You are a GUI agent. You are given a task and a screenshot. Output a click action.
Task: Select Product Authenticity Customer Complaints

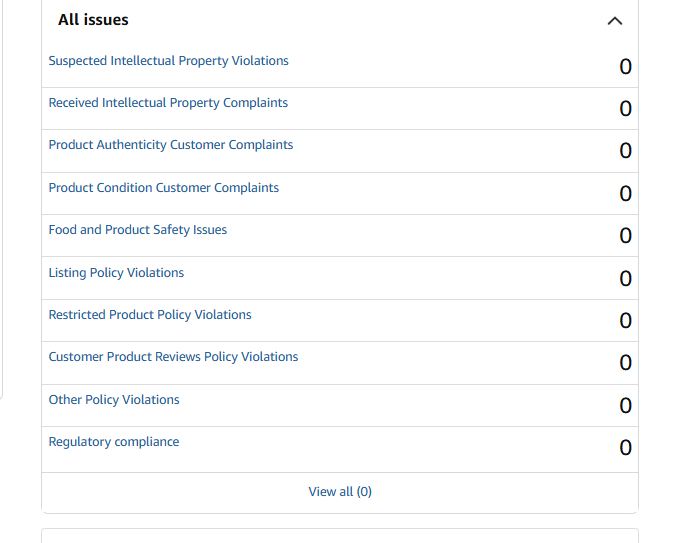pyautogui.click(x=171, y=145)
